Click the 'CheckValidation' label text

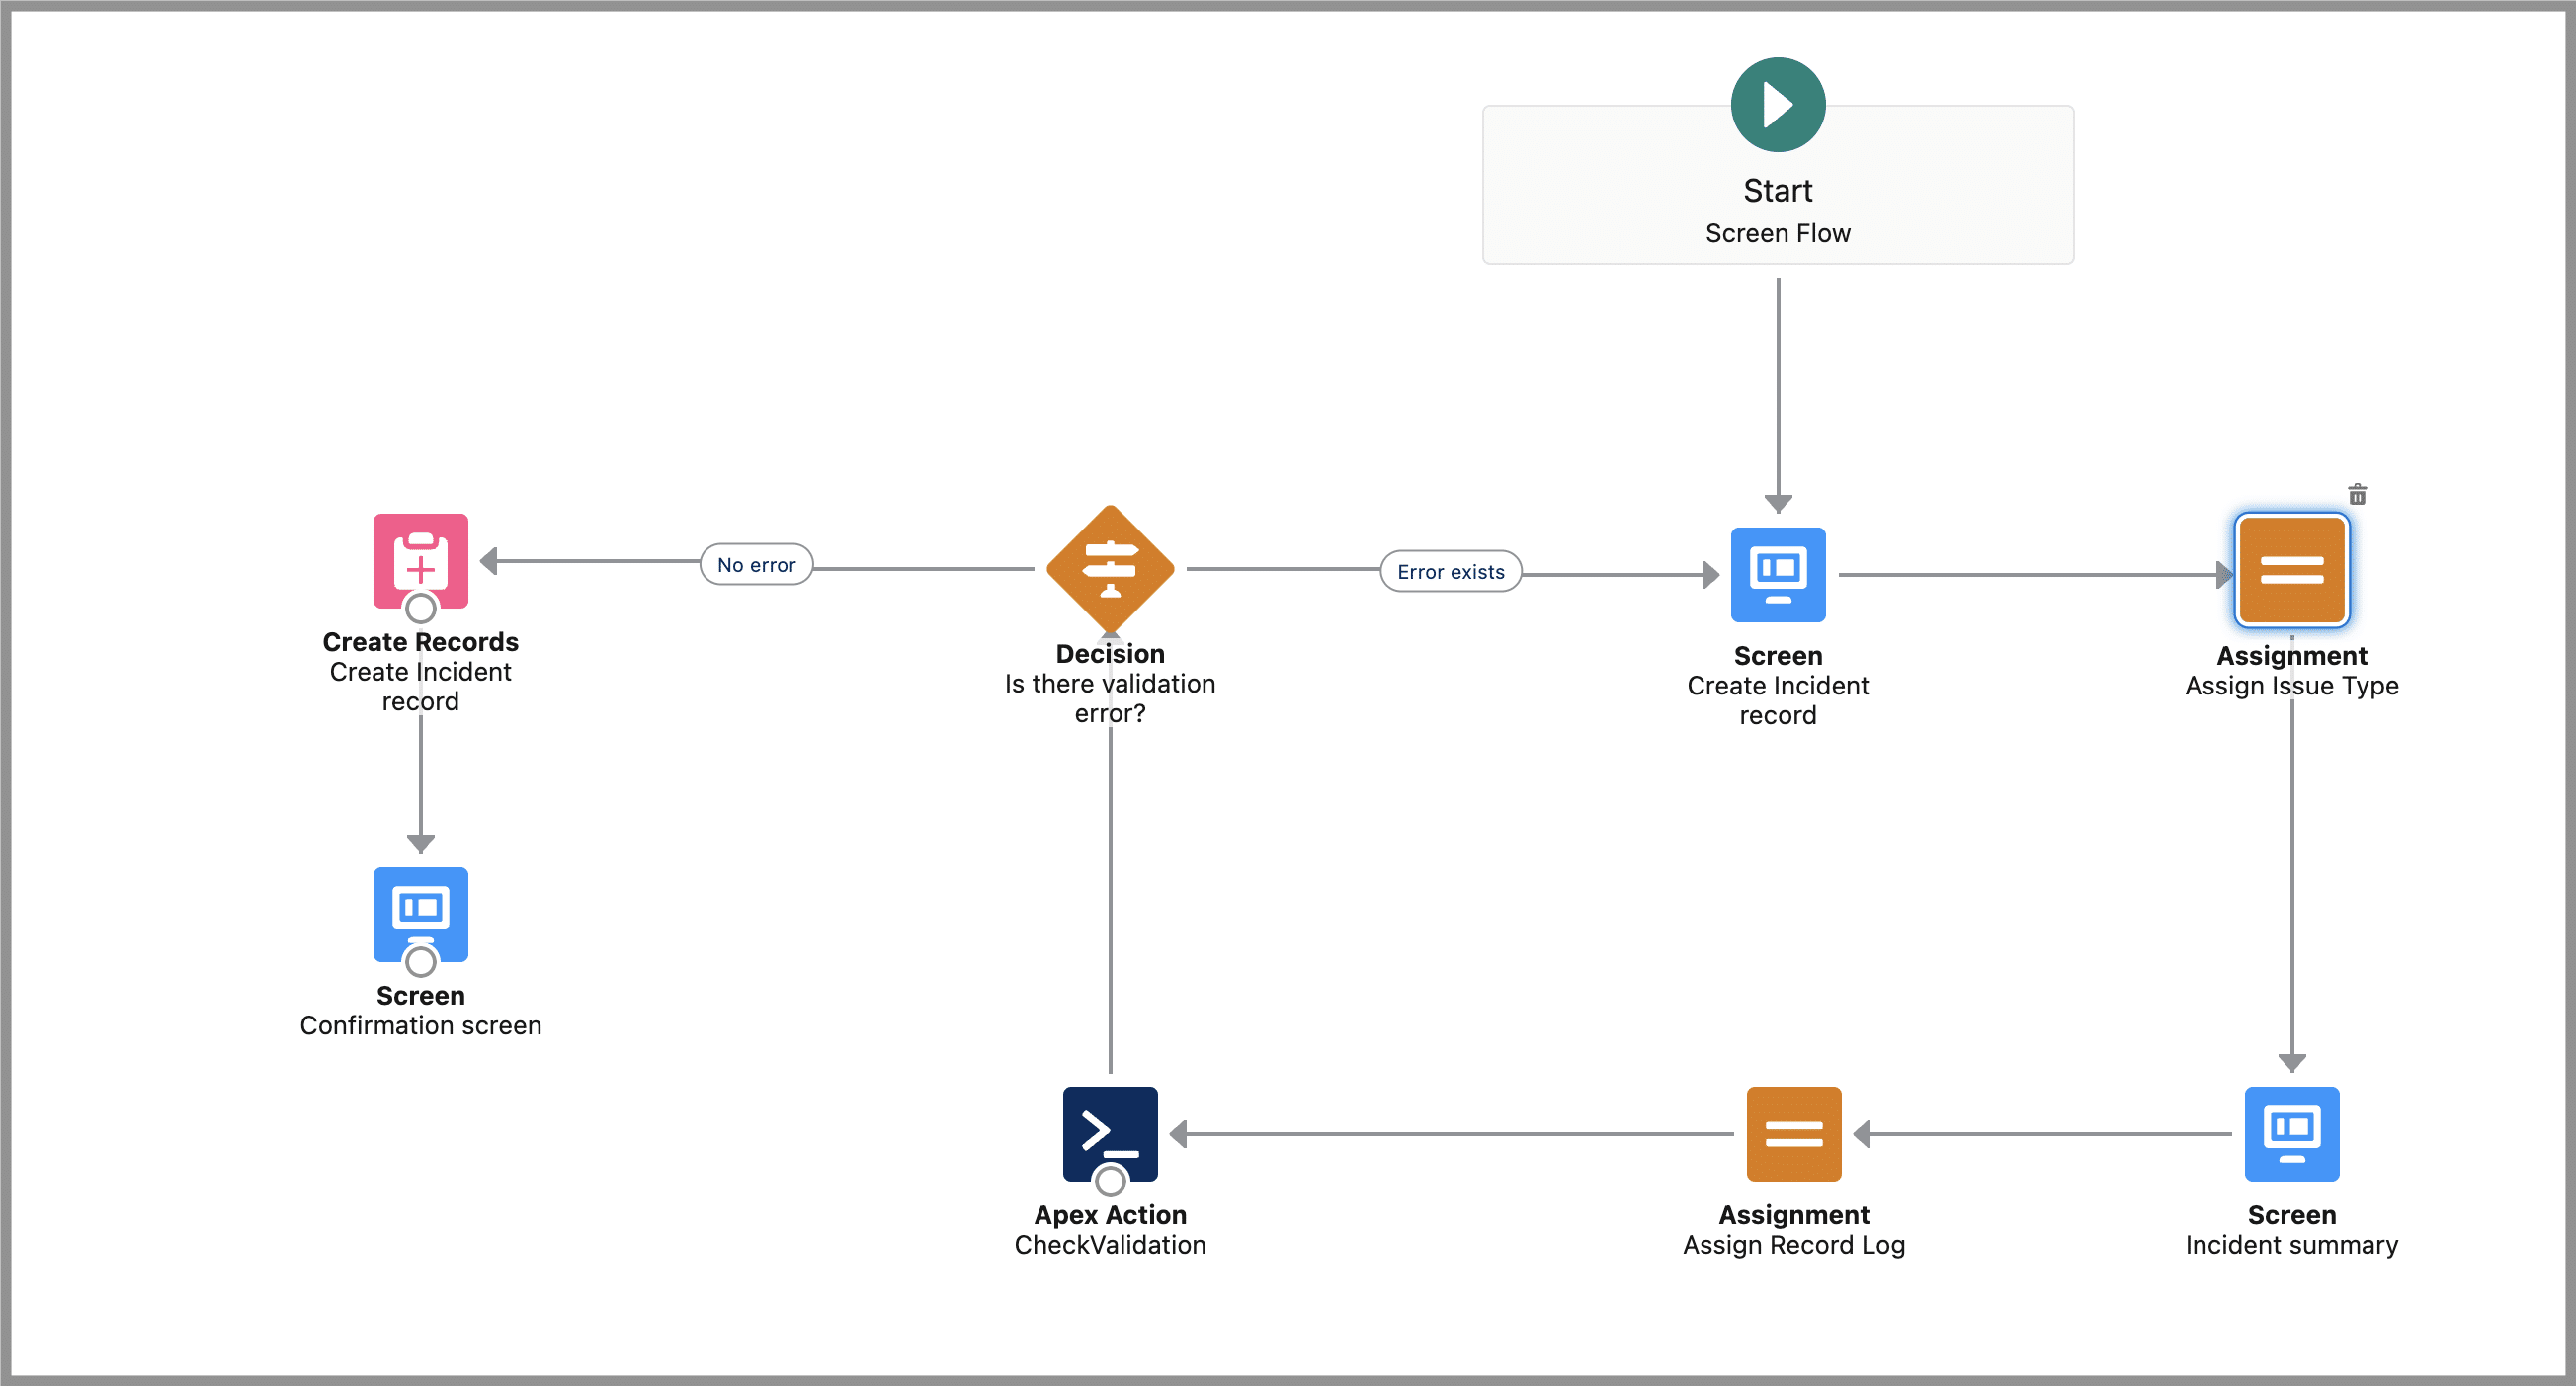(x=1110, y=1244)
